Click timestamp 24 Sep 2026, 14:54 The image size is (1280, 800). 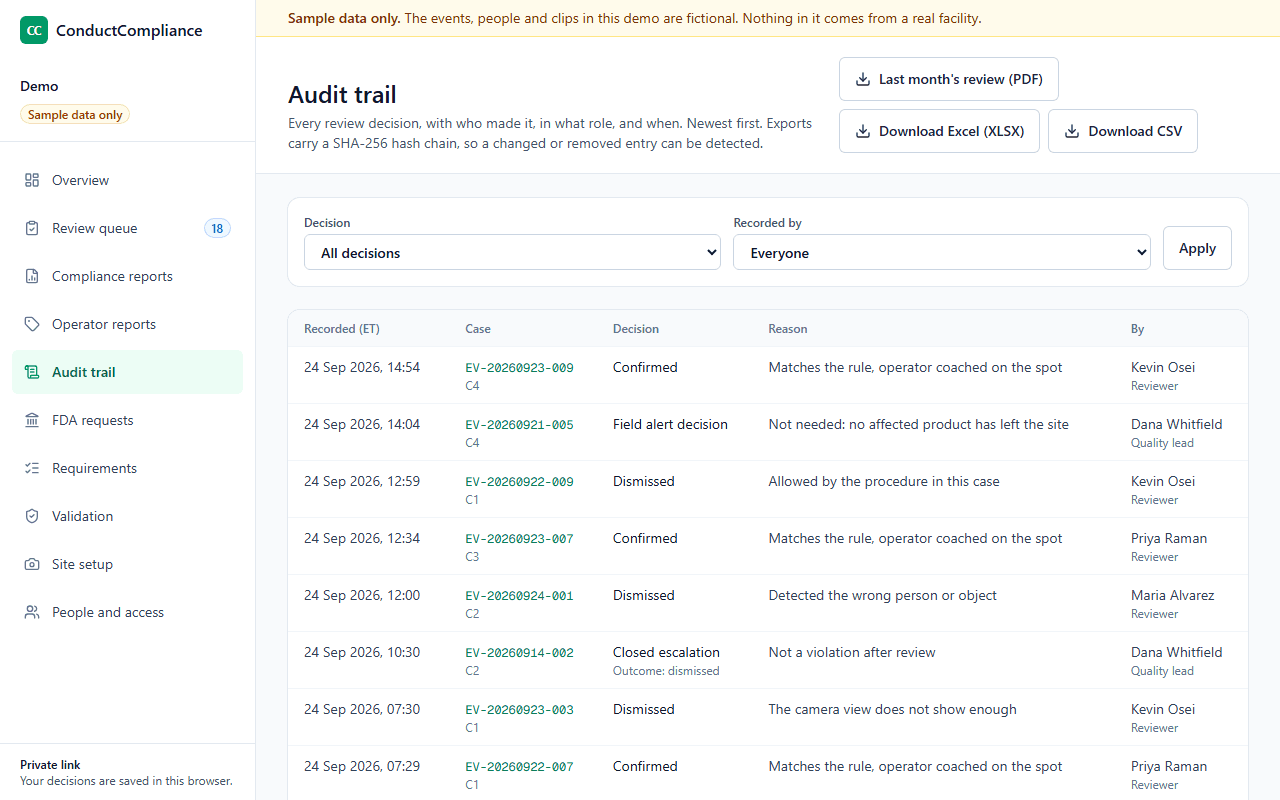pos(362,367)
